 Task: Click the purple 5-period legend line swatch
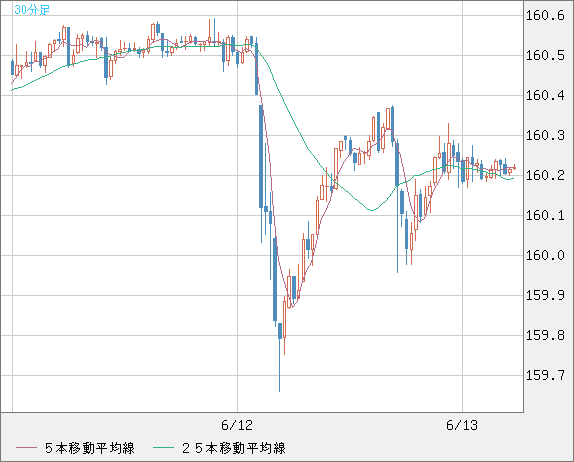click(26, 448)
